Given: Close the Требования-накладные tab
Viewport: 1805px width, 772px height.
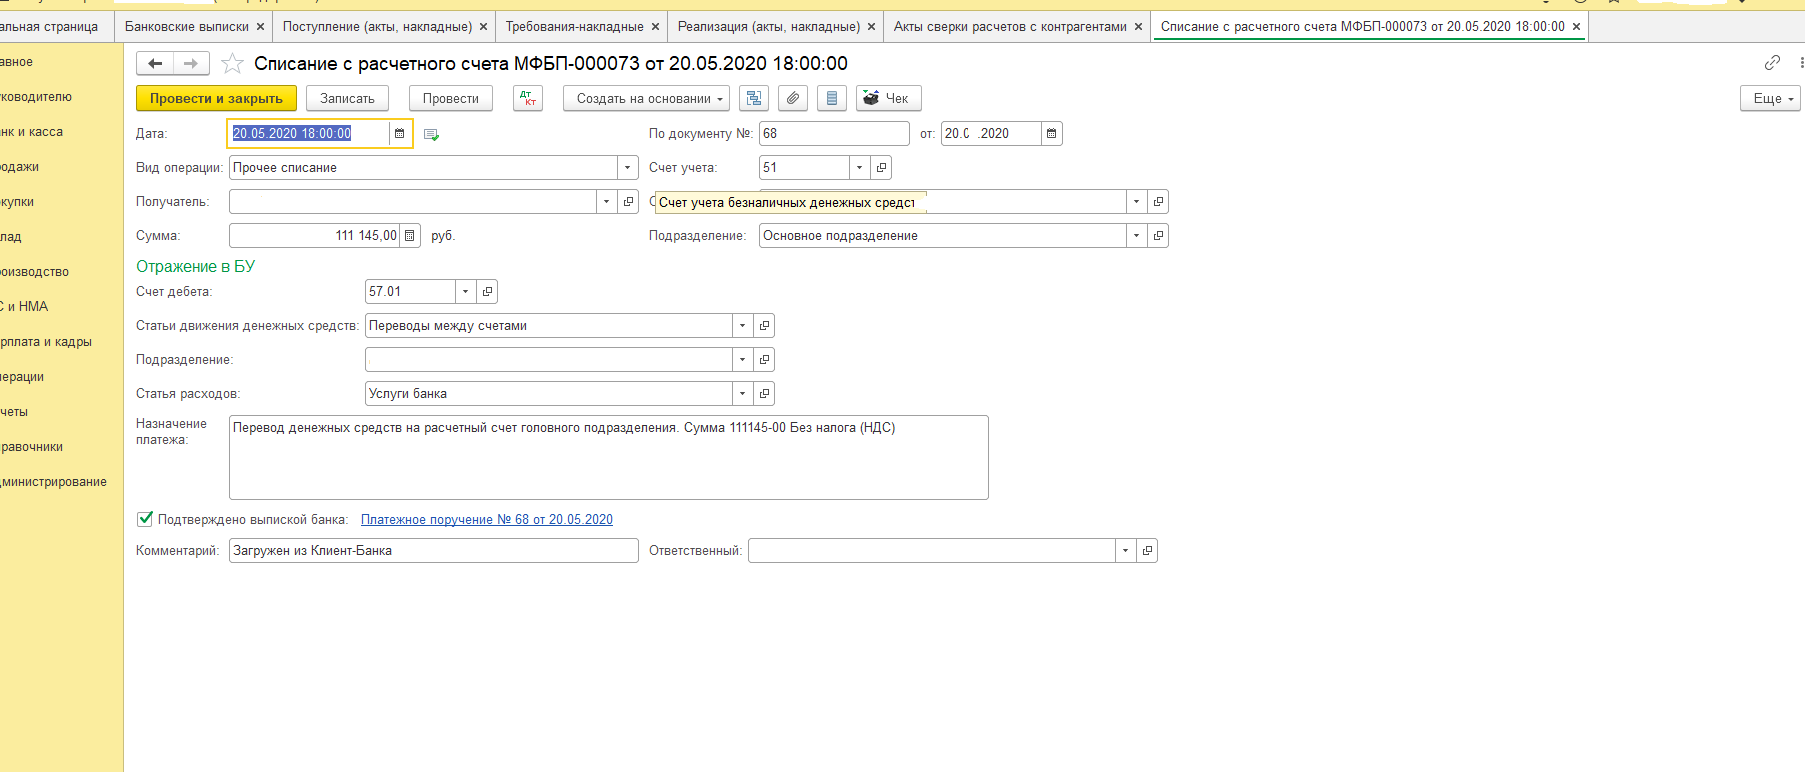Looking at the screenshot, I should [656, 27].
